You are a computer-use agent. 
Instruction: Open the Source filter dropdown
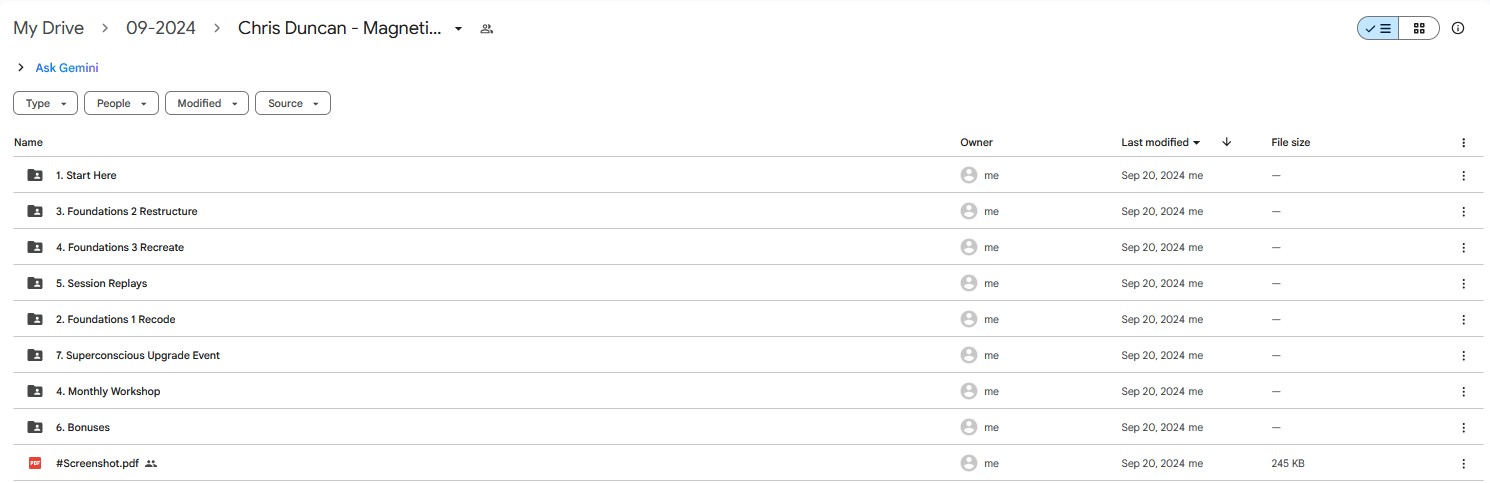click(293, 103)
